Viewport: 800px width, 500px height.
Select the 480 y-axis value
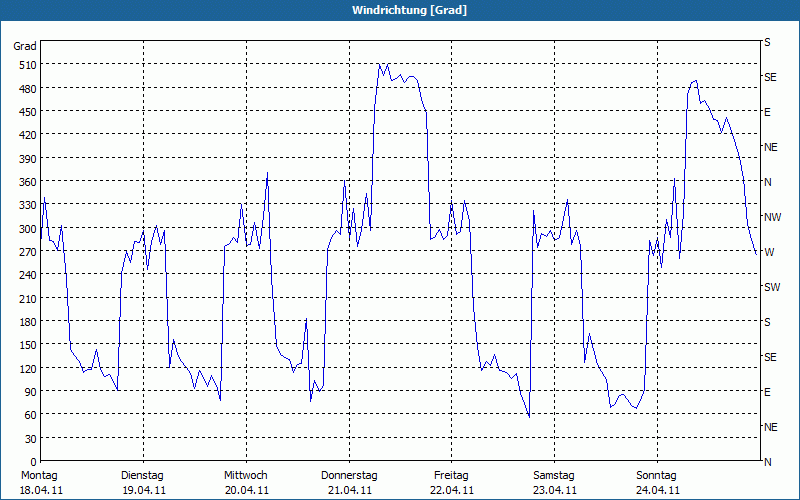coord(28,89)
